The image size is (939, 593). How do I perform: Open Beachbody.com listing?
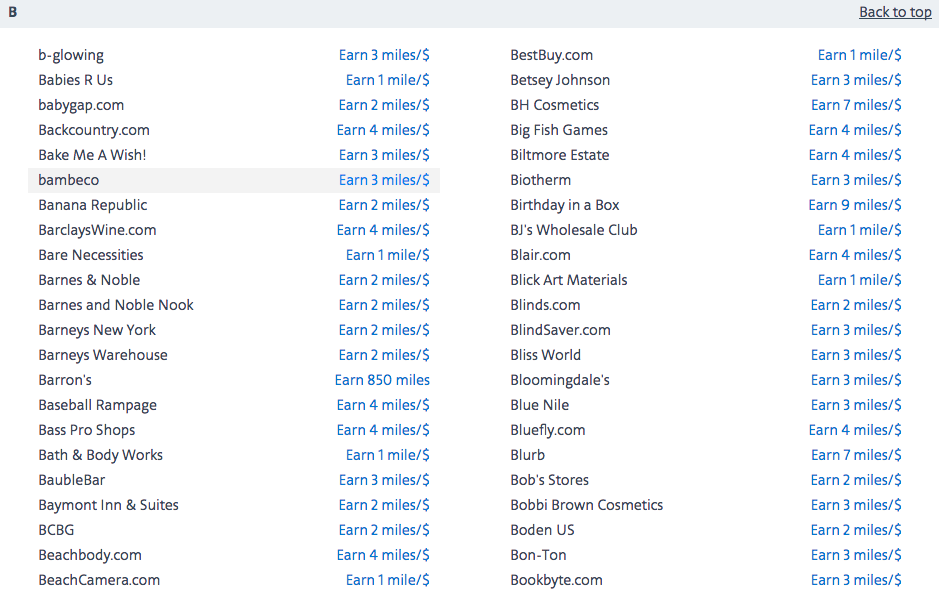pos(90,555)
